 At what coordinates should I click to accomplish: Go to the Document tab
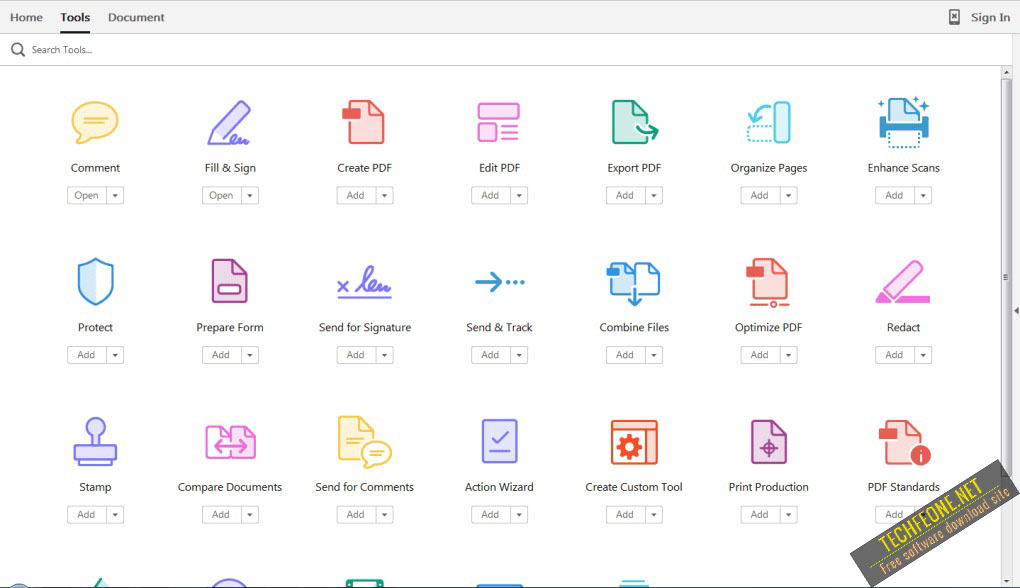pyautogui.click(x=136, y=17)
